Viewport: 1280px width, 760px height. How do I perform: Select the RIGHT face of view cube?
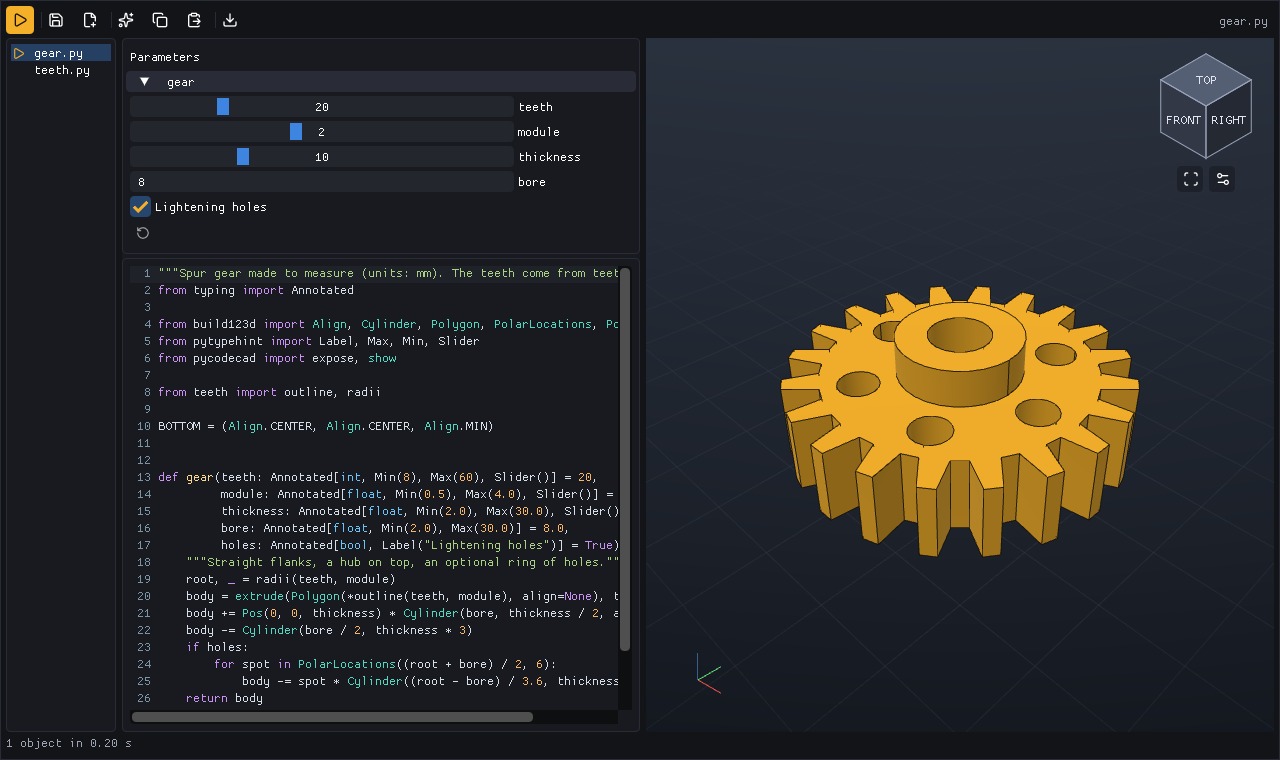pyautogui.click(x=1229, y=120)
